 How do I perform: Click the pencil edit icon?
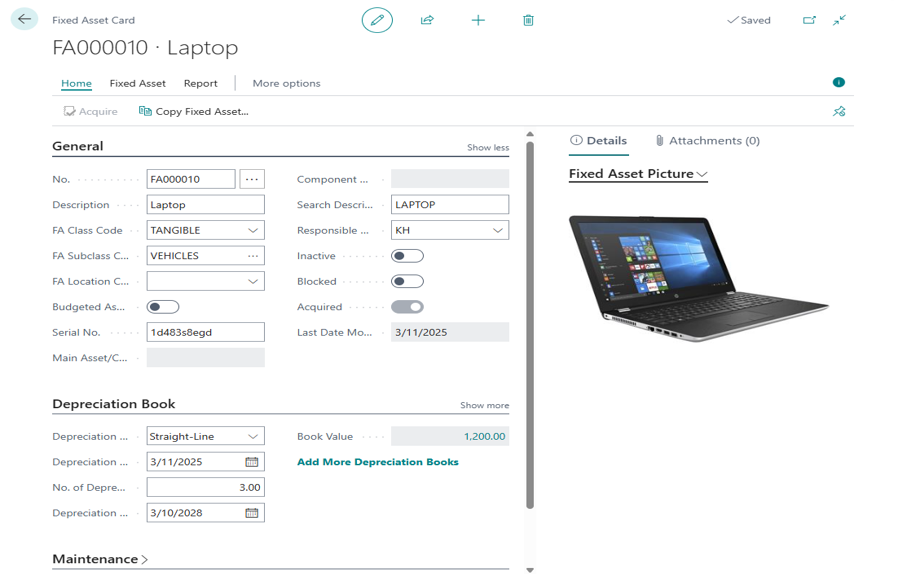(x=377, y=20)
